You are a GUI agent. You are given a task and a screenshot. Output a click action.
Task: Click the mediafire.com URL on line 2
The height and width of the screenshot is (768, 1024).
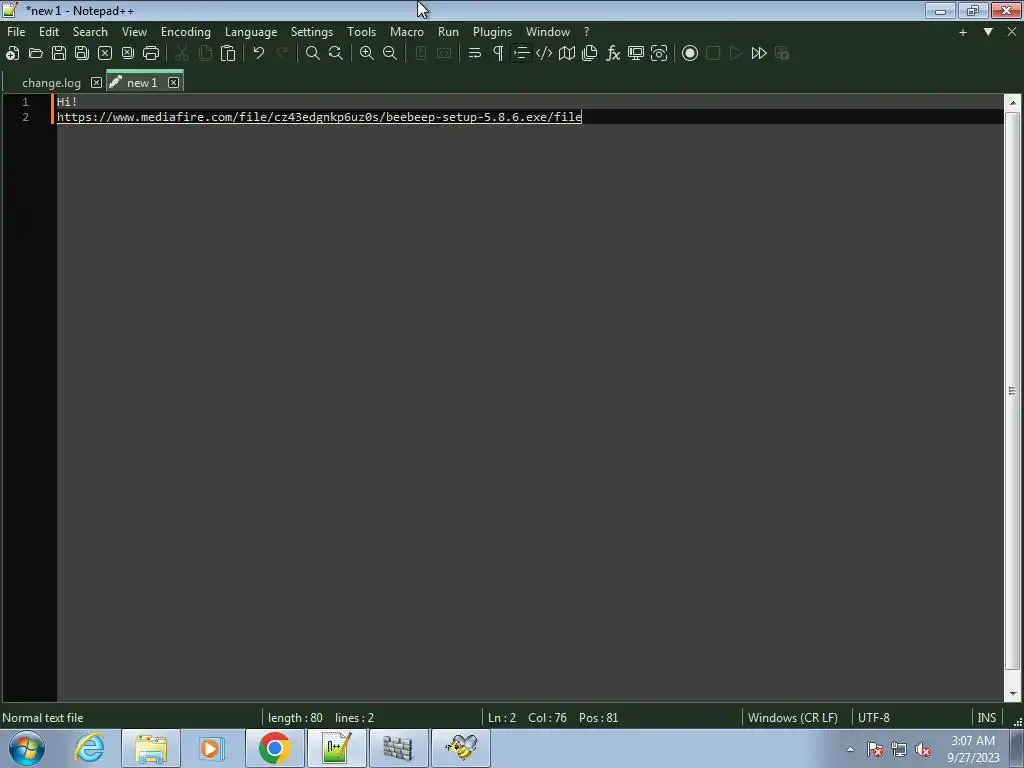319,117
